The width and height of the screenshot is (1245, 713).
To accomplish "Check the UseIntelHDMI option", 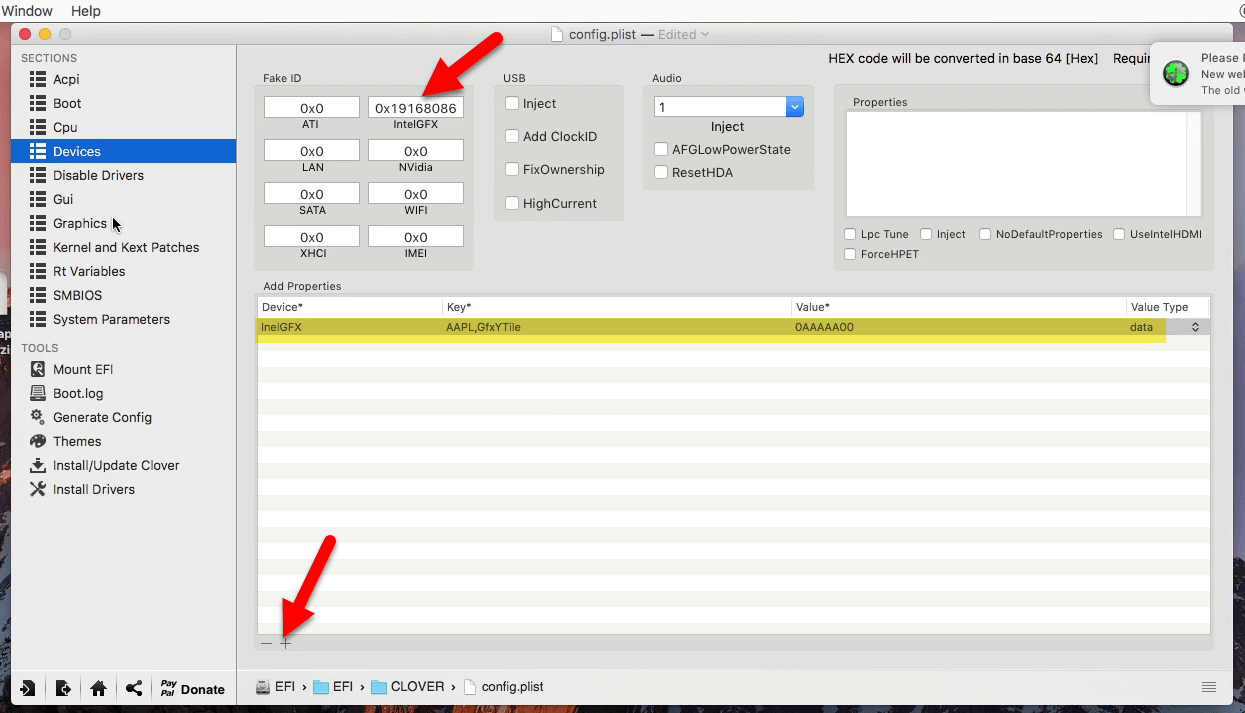I will [x=1119, y=234].
